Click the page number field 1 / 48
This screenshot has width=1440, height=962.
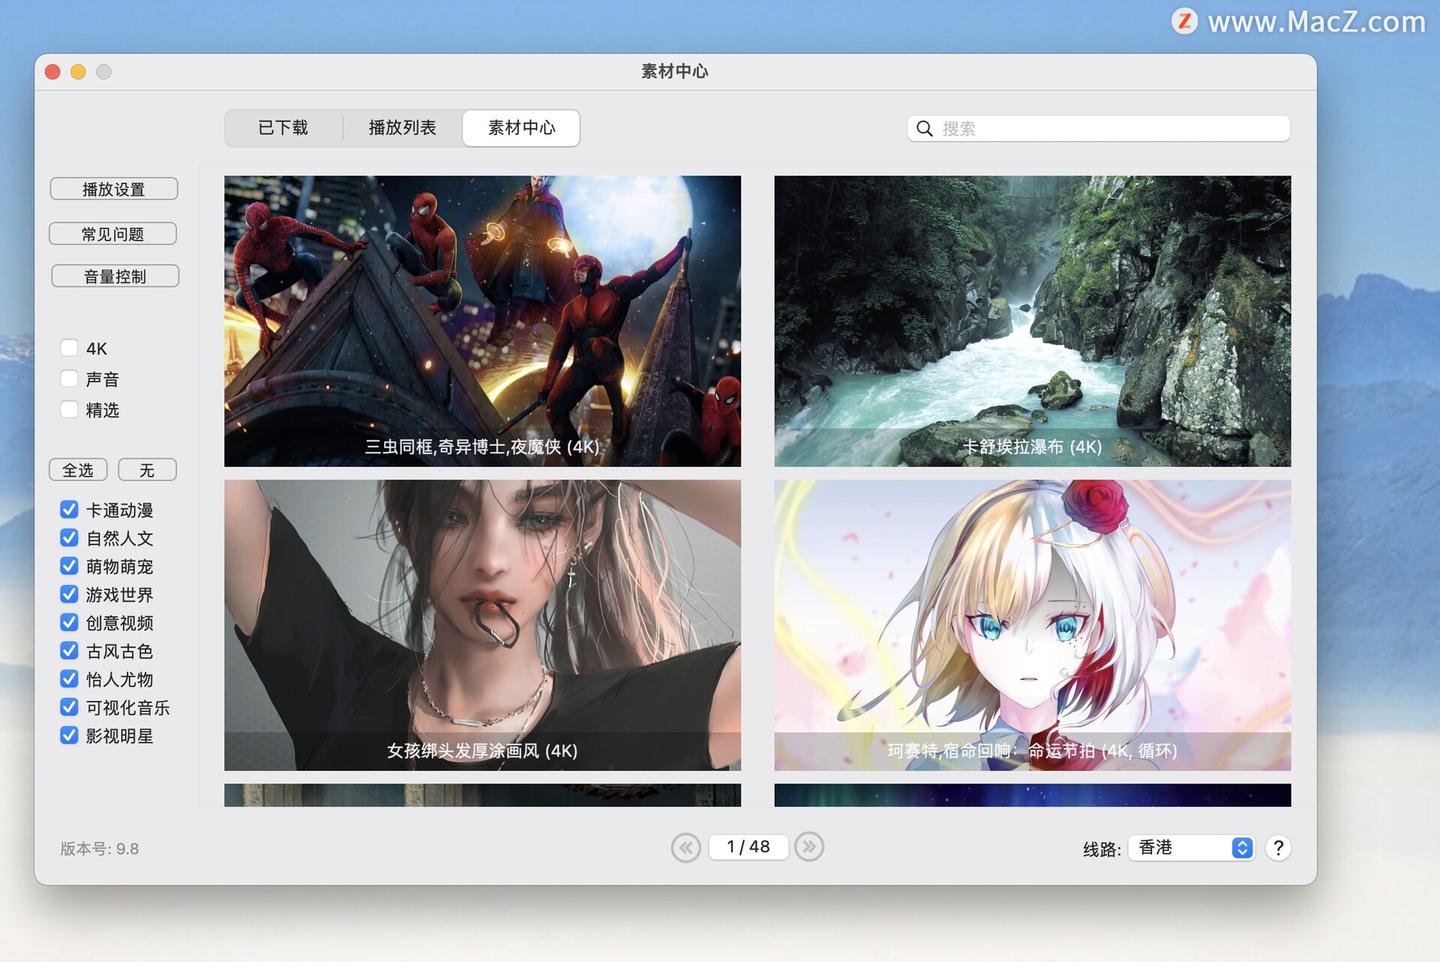[748, 847]
